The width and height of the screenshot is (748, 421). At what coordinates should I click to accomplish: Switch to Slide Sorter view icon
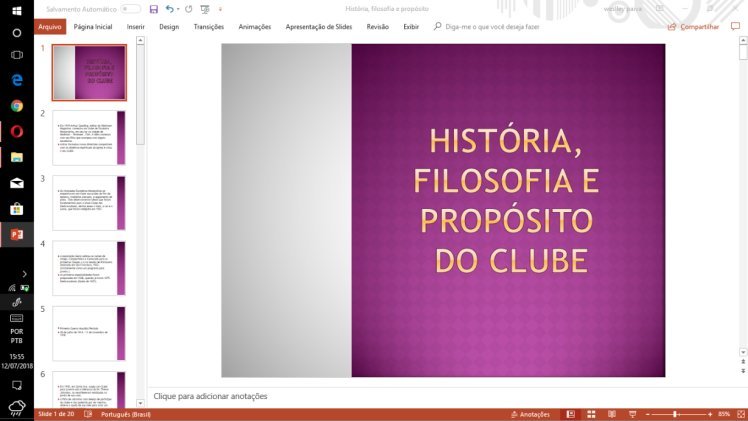pos(591,414)
